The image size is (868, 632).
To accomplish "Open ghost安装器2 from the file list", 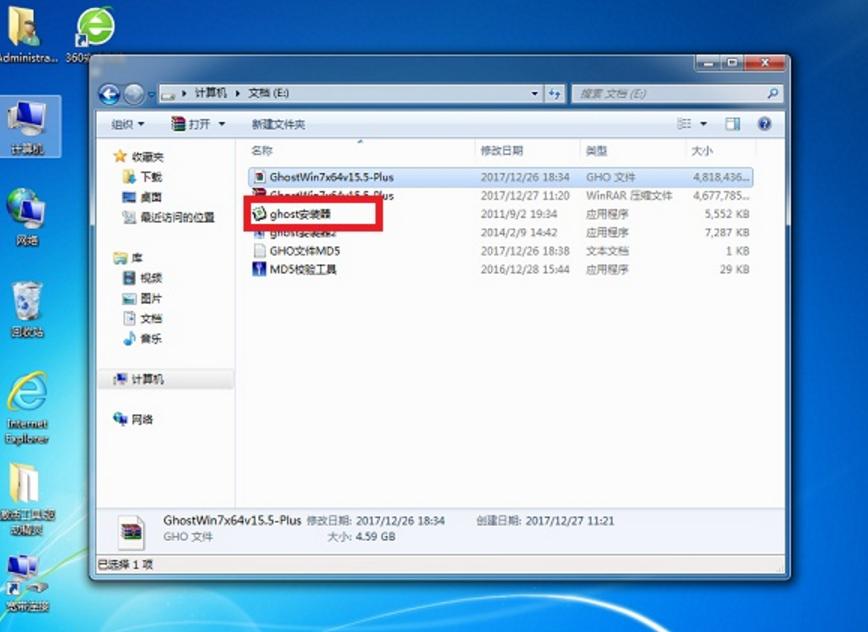I will click(x=300, y=232).
